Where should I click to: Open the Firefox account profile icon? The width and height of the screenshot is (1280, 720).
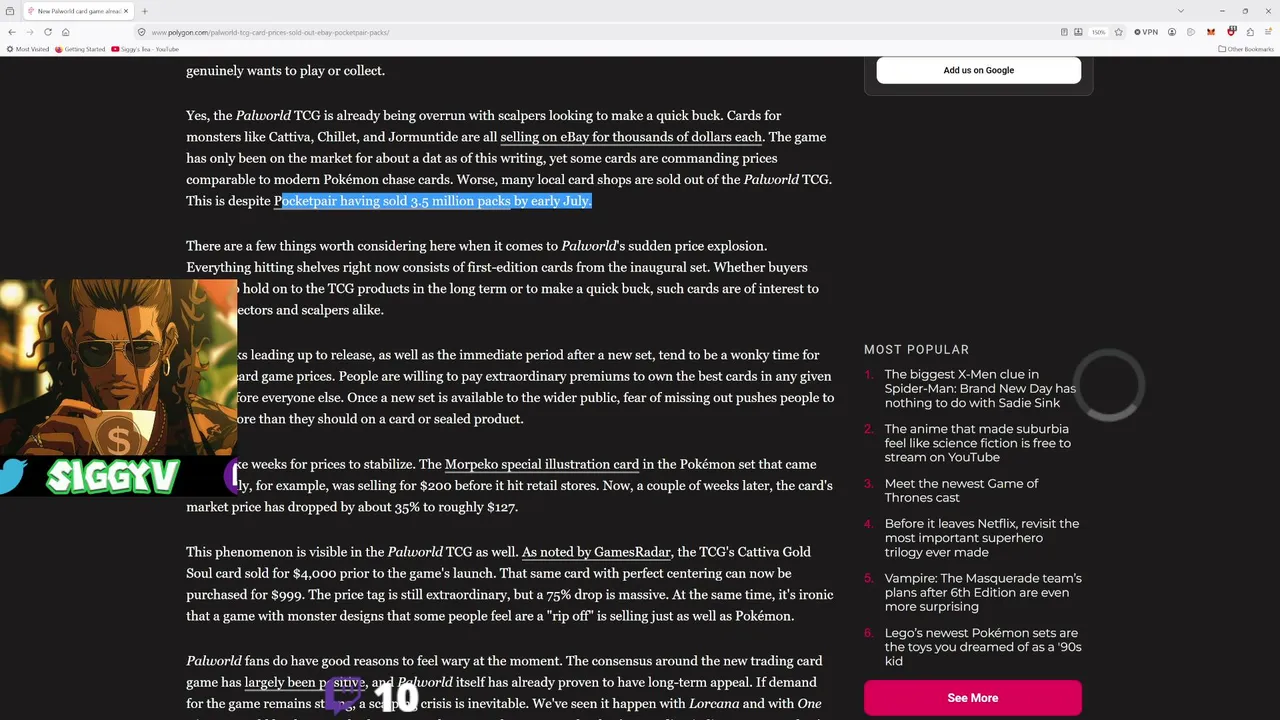tap(1171, 32)
